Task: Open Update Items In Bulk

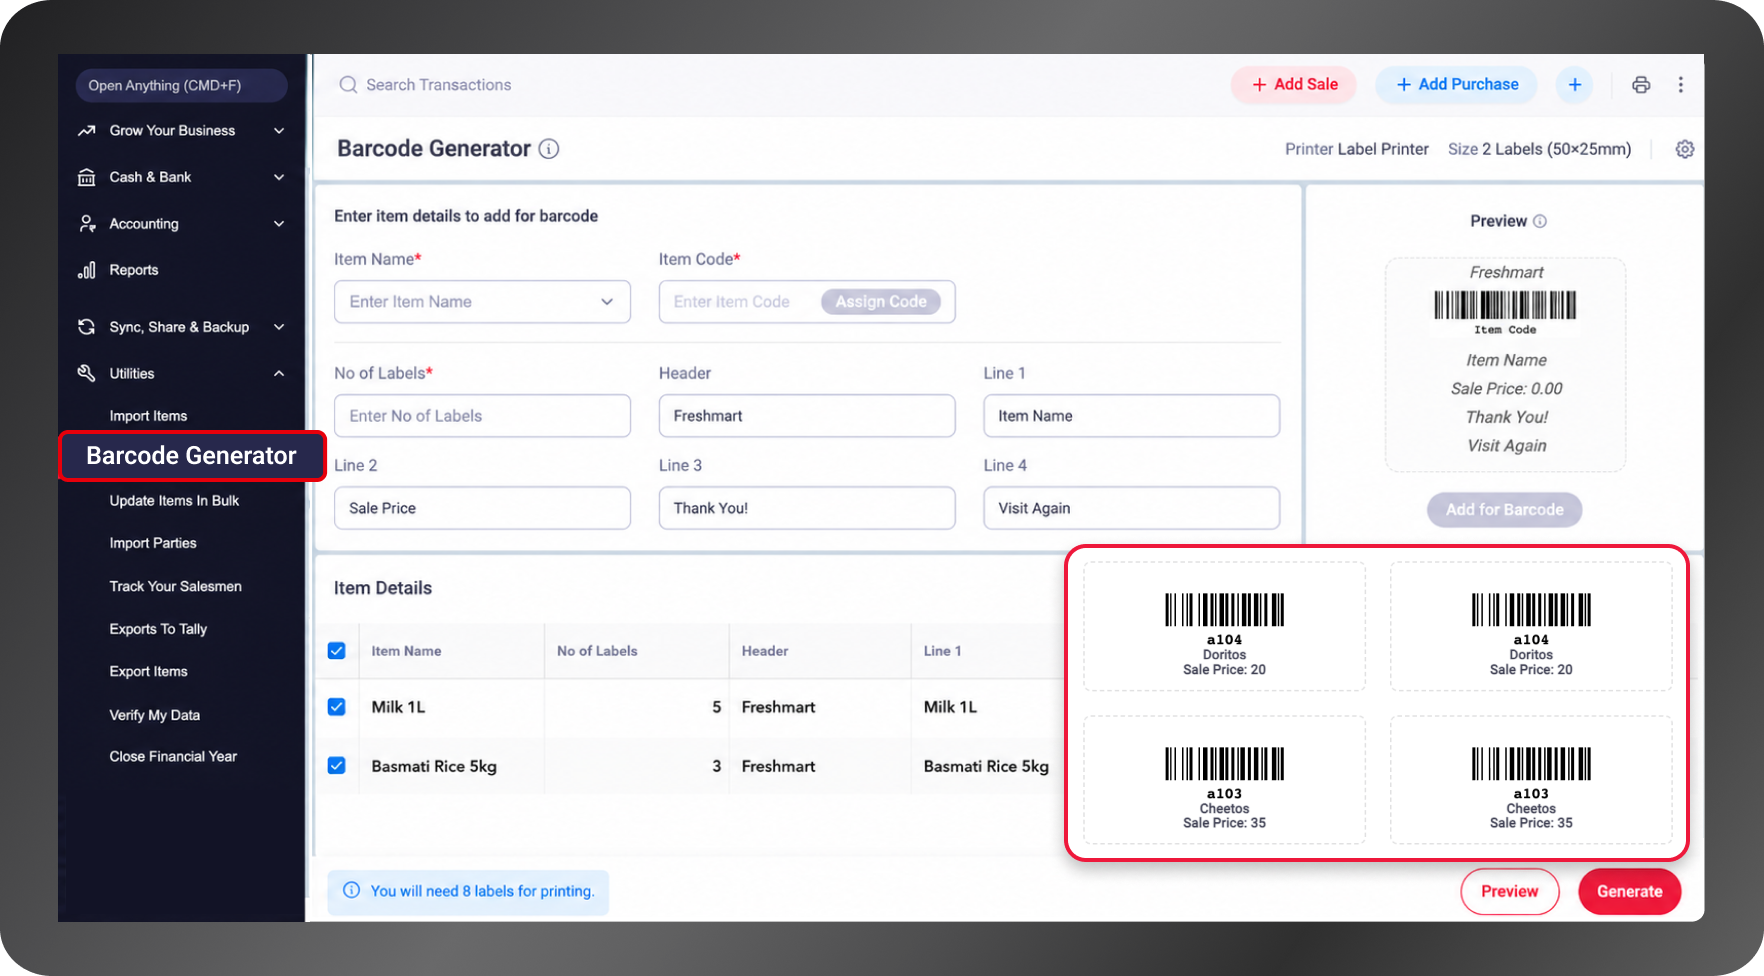Action: [x=174, y=501]
